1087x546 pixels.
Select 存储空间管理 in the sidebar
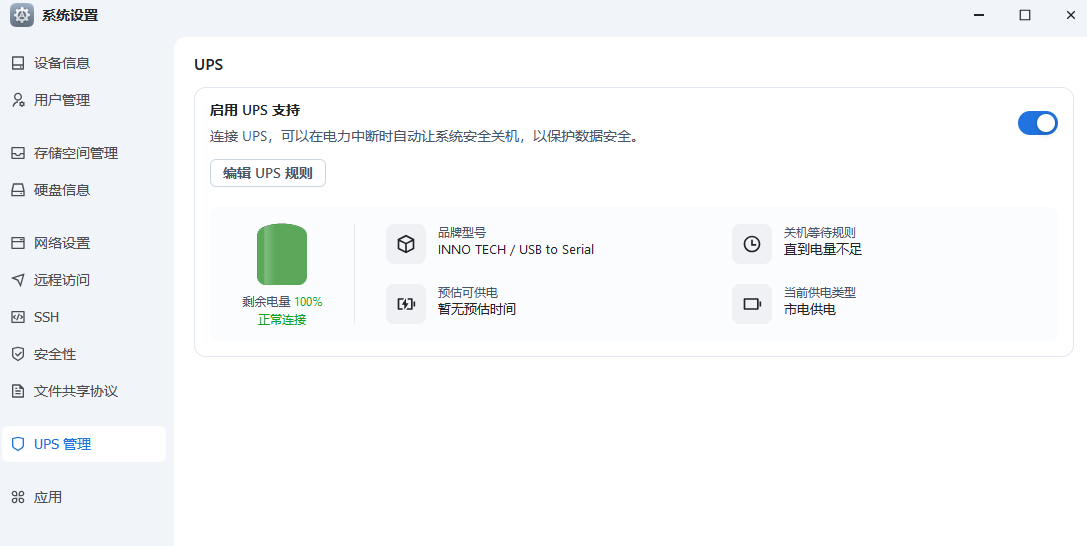[84, 153]
